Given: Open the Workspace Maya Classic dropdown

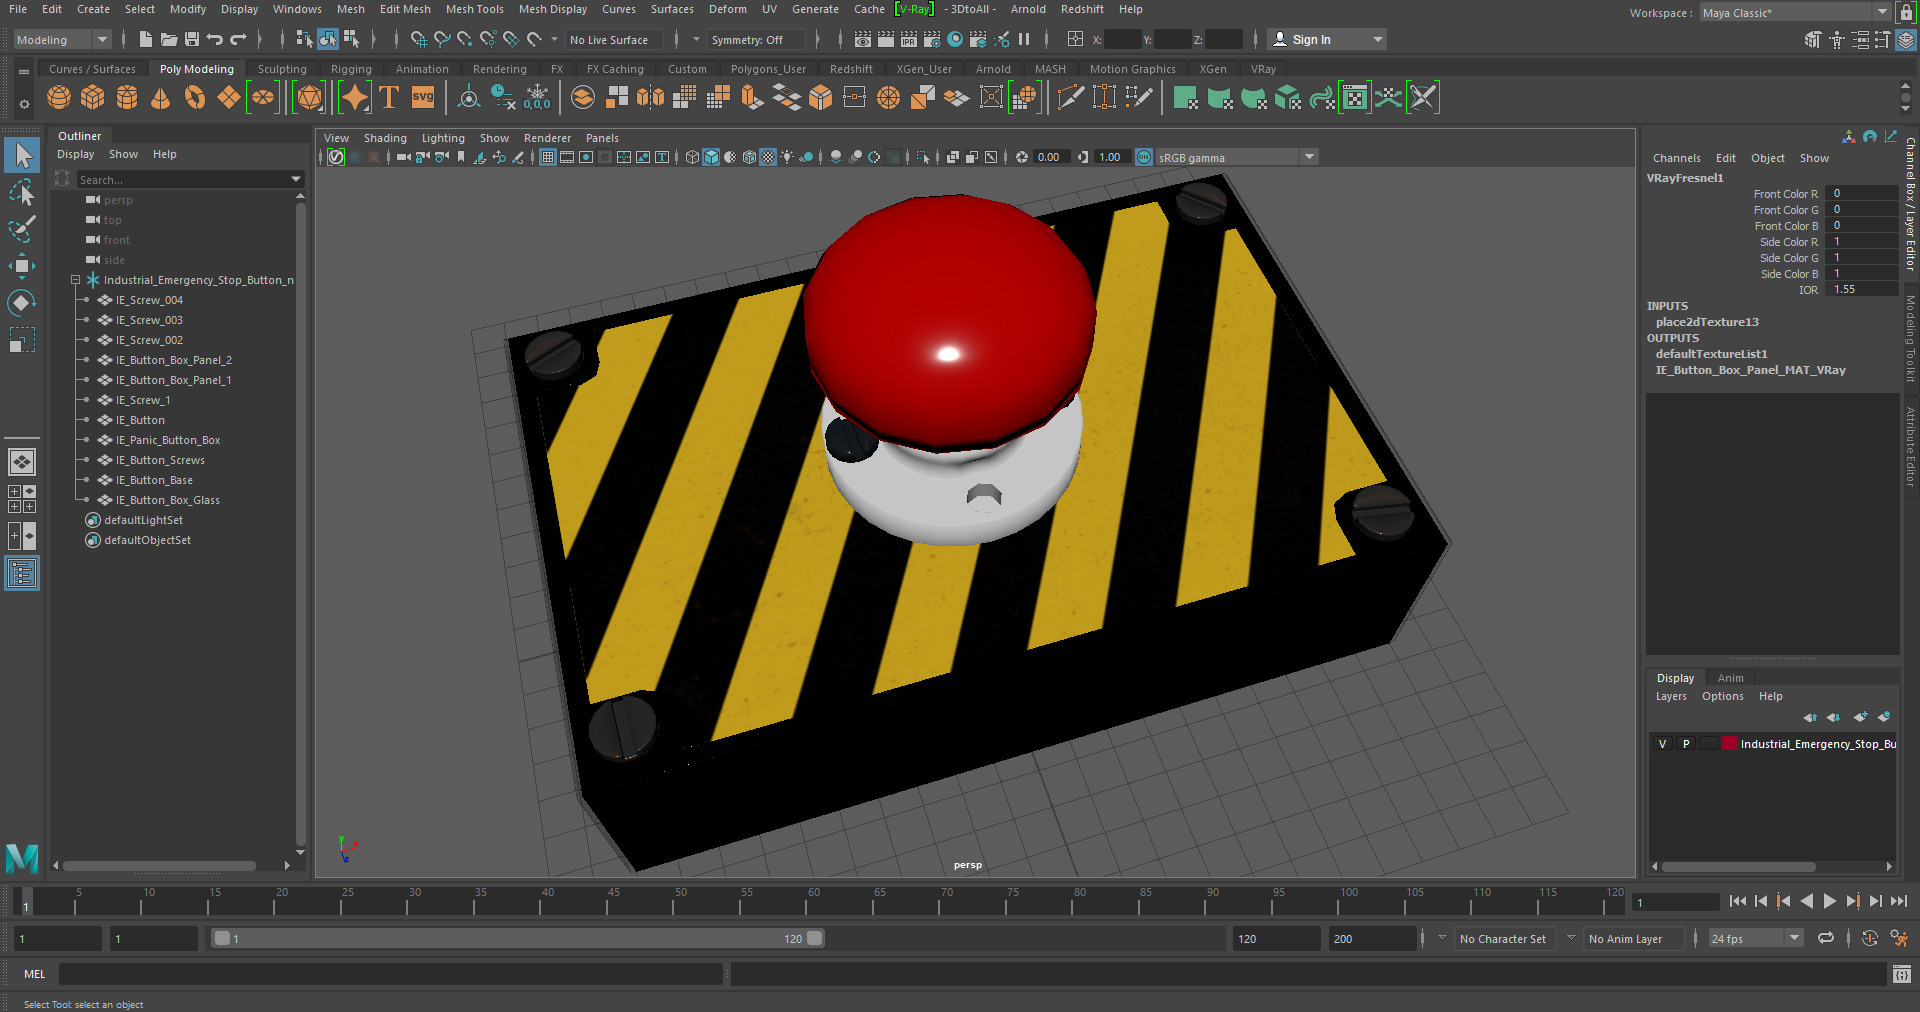Looking at the screenshot, I should click(x=1795, y=13).
